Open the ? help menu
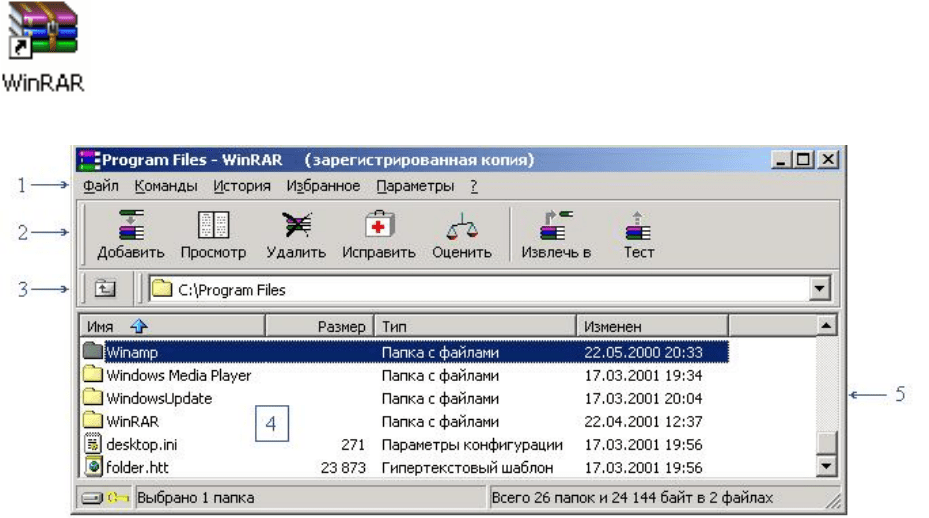Viewport: 929px width, 518px height. [474, 186]
